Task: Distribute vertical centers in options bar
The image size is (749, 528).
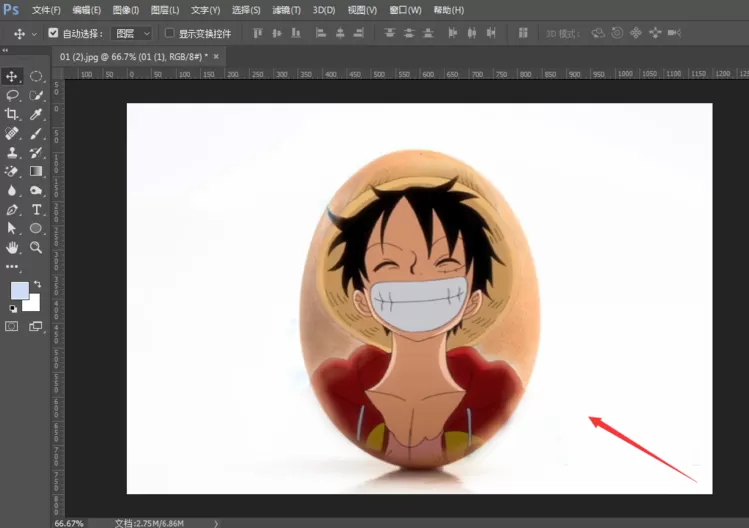Action: [x=409, y=33]
